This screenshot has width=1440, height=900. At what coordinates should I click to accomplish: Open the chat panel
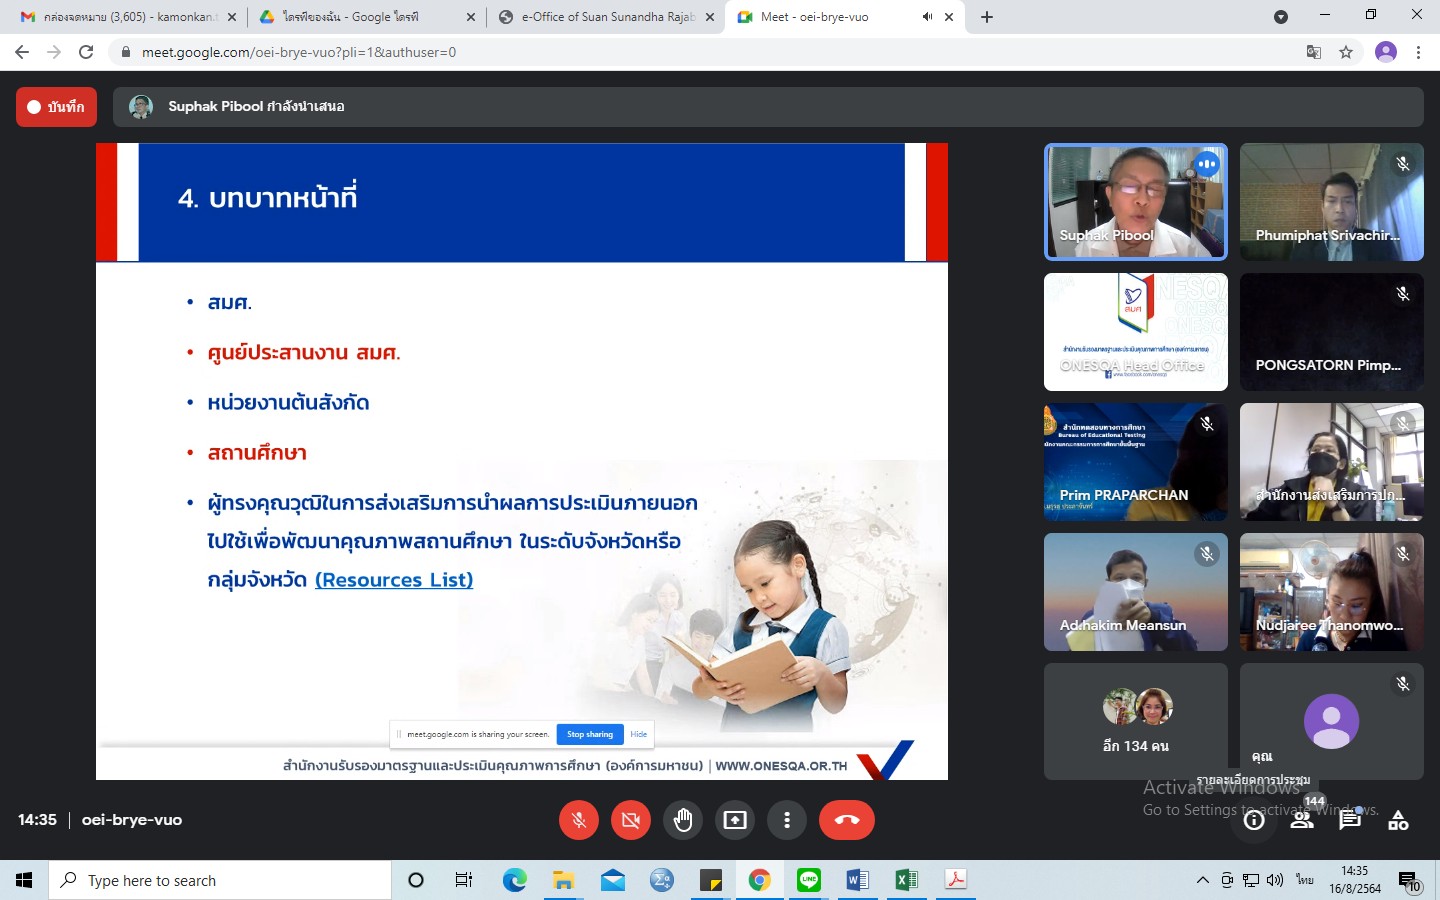[1350, 821]
